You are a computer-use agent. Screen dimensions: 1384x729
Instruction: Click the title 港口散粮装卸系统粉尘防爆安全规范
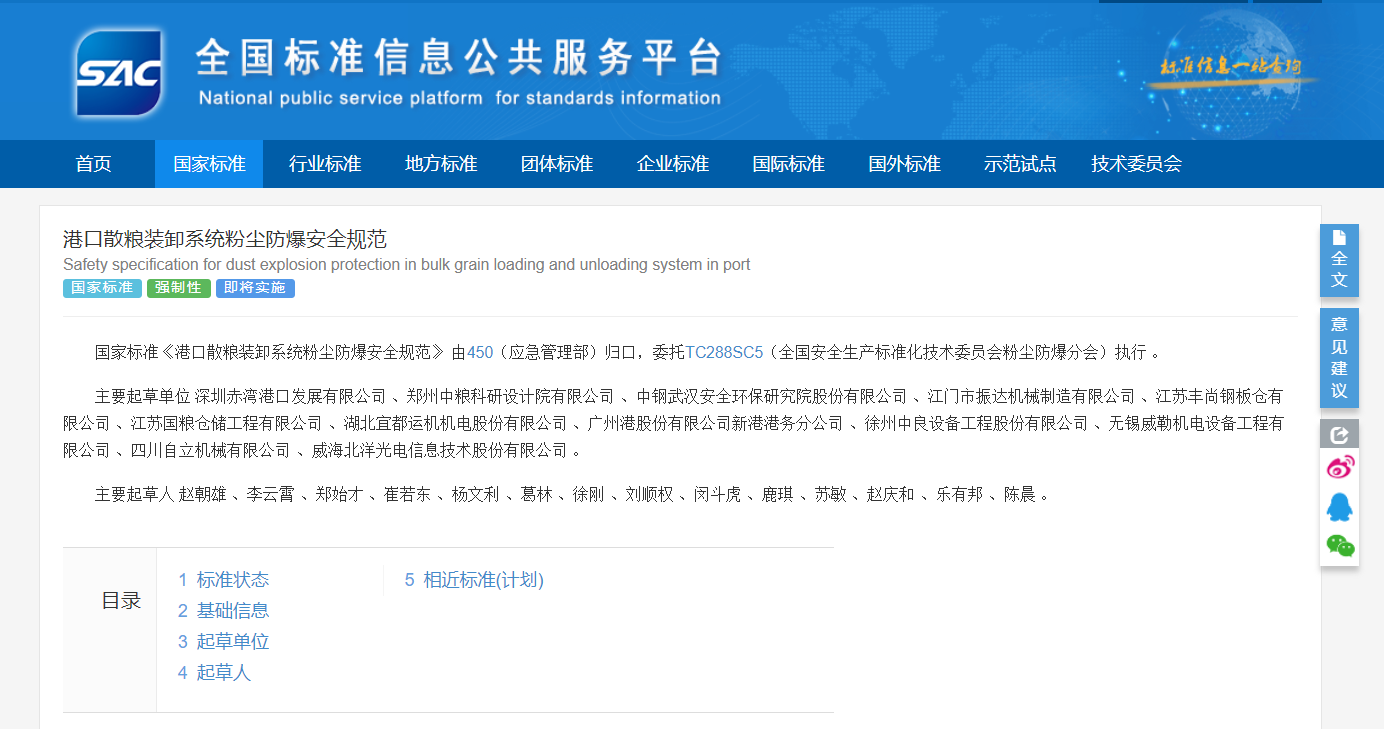coord(225,239)
